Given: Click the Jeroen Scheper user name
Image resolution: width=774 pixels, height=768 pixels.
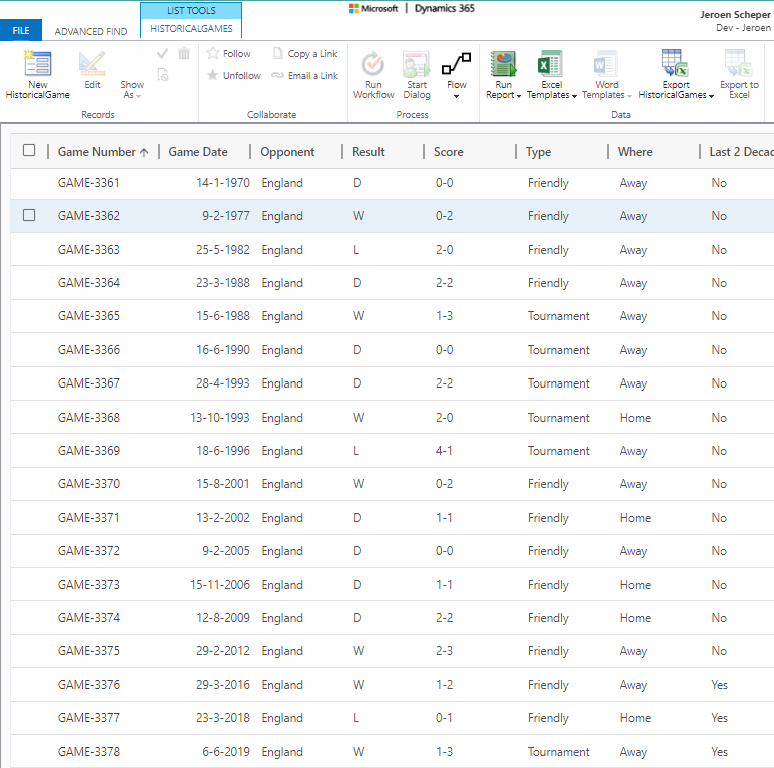Looking at the screenshot, I should pyautogui.click(x=735, y=15).
